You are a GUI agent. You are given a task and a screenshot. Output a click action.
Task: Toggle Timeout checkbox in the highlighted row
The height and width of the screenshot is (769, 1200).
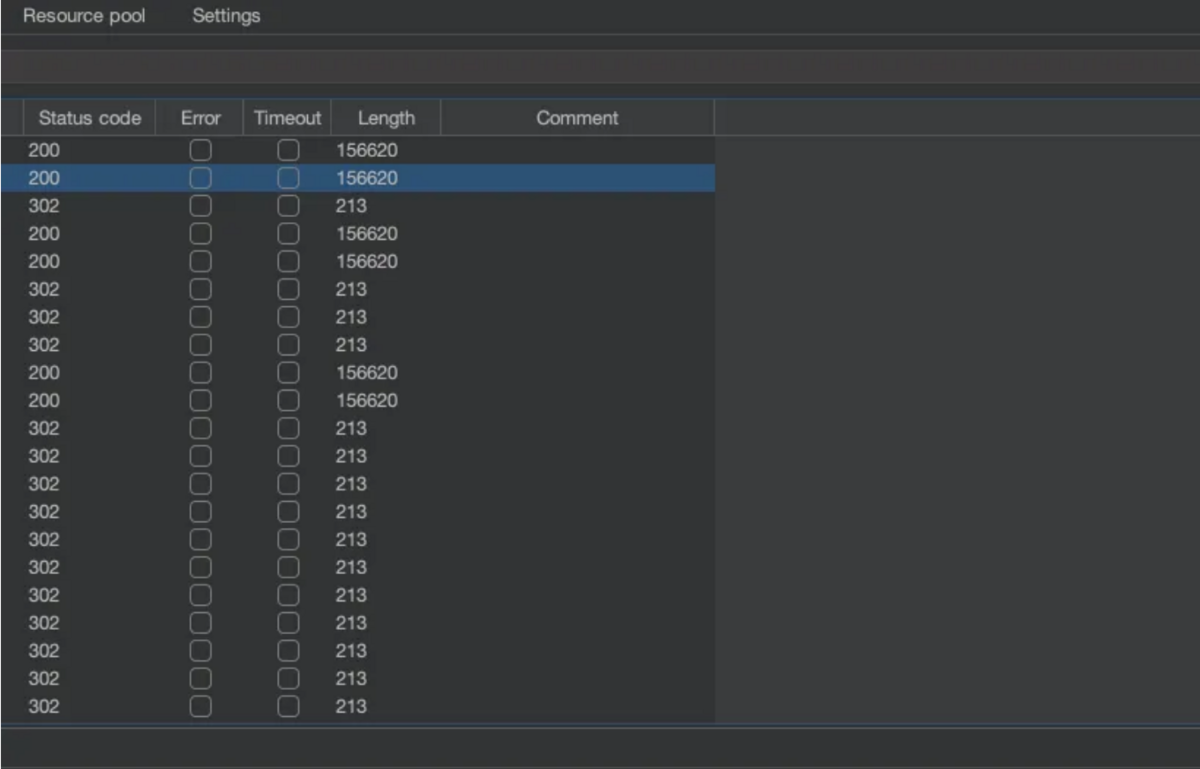pyautogui.click(x=288, y=178)
